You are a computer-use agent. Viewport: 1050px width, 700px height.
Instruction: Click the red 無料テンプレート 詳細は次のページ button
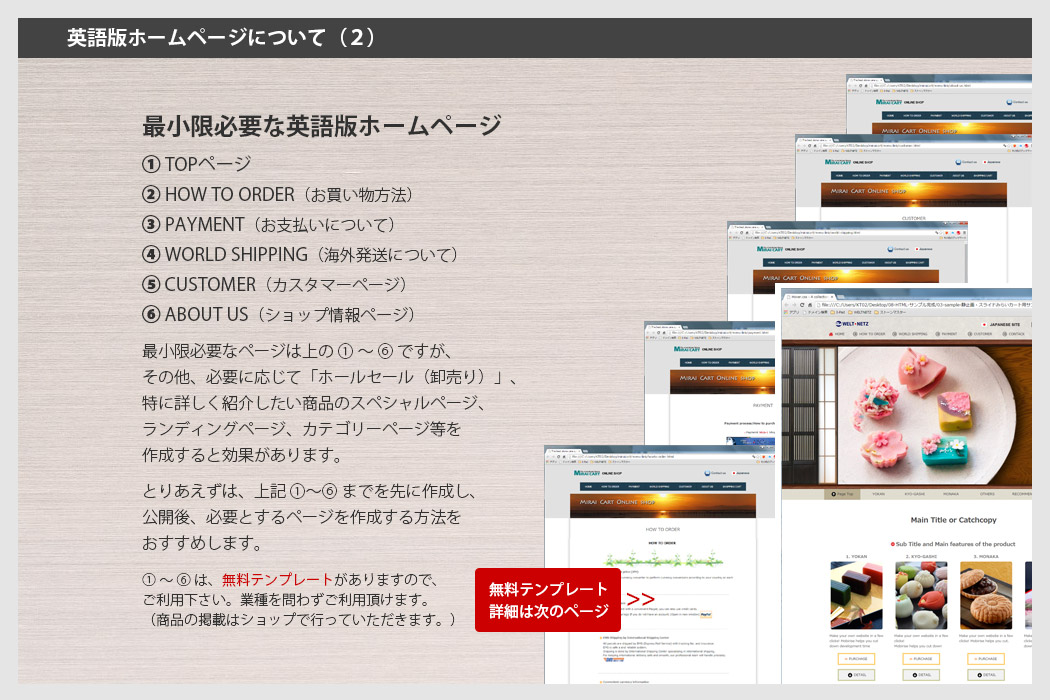click(x=548, y=600)
